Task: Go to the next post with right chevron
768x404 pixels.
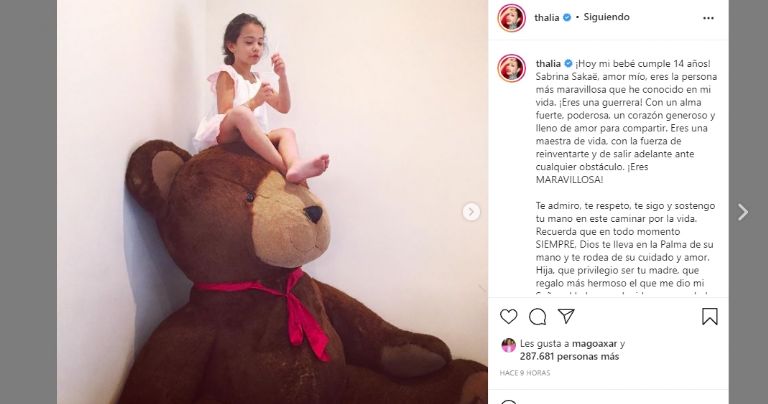Action: click(x=743, y=212)
